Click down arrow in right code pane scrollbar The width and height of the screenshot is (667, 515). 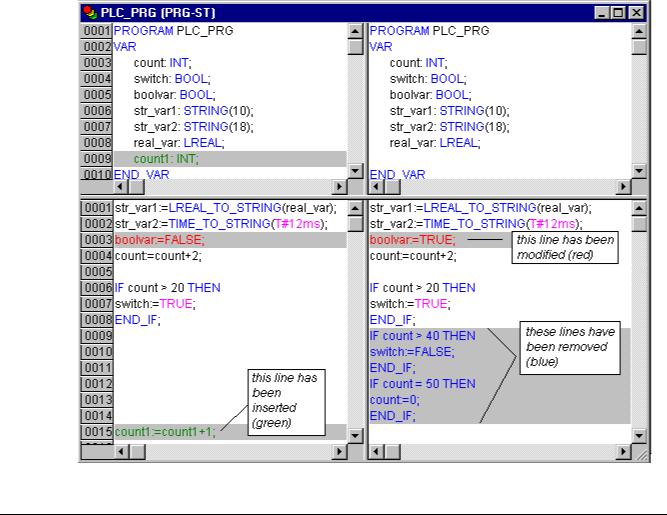639,435
